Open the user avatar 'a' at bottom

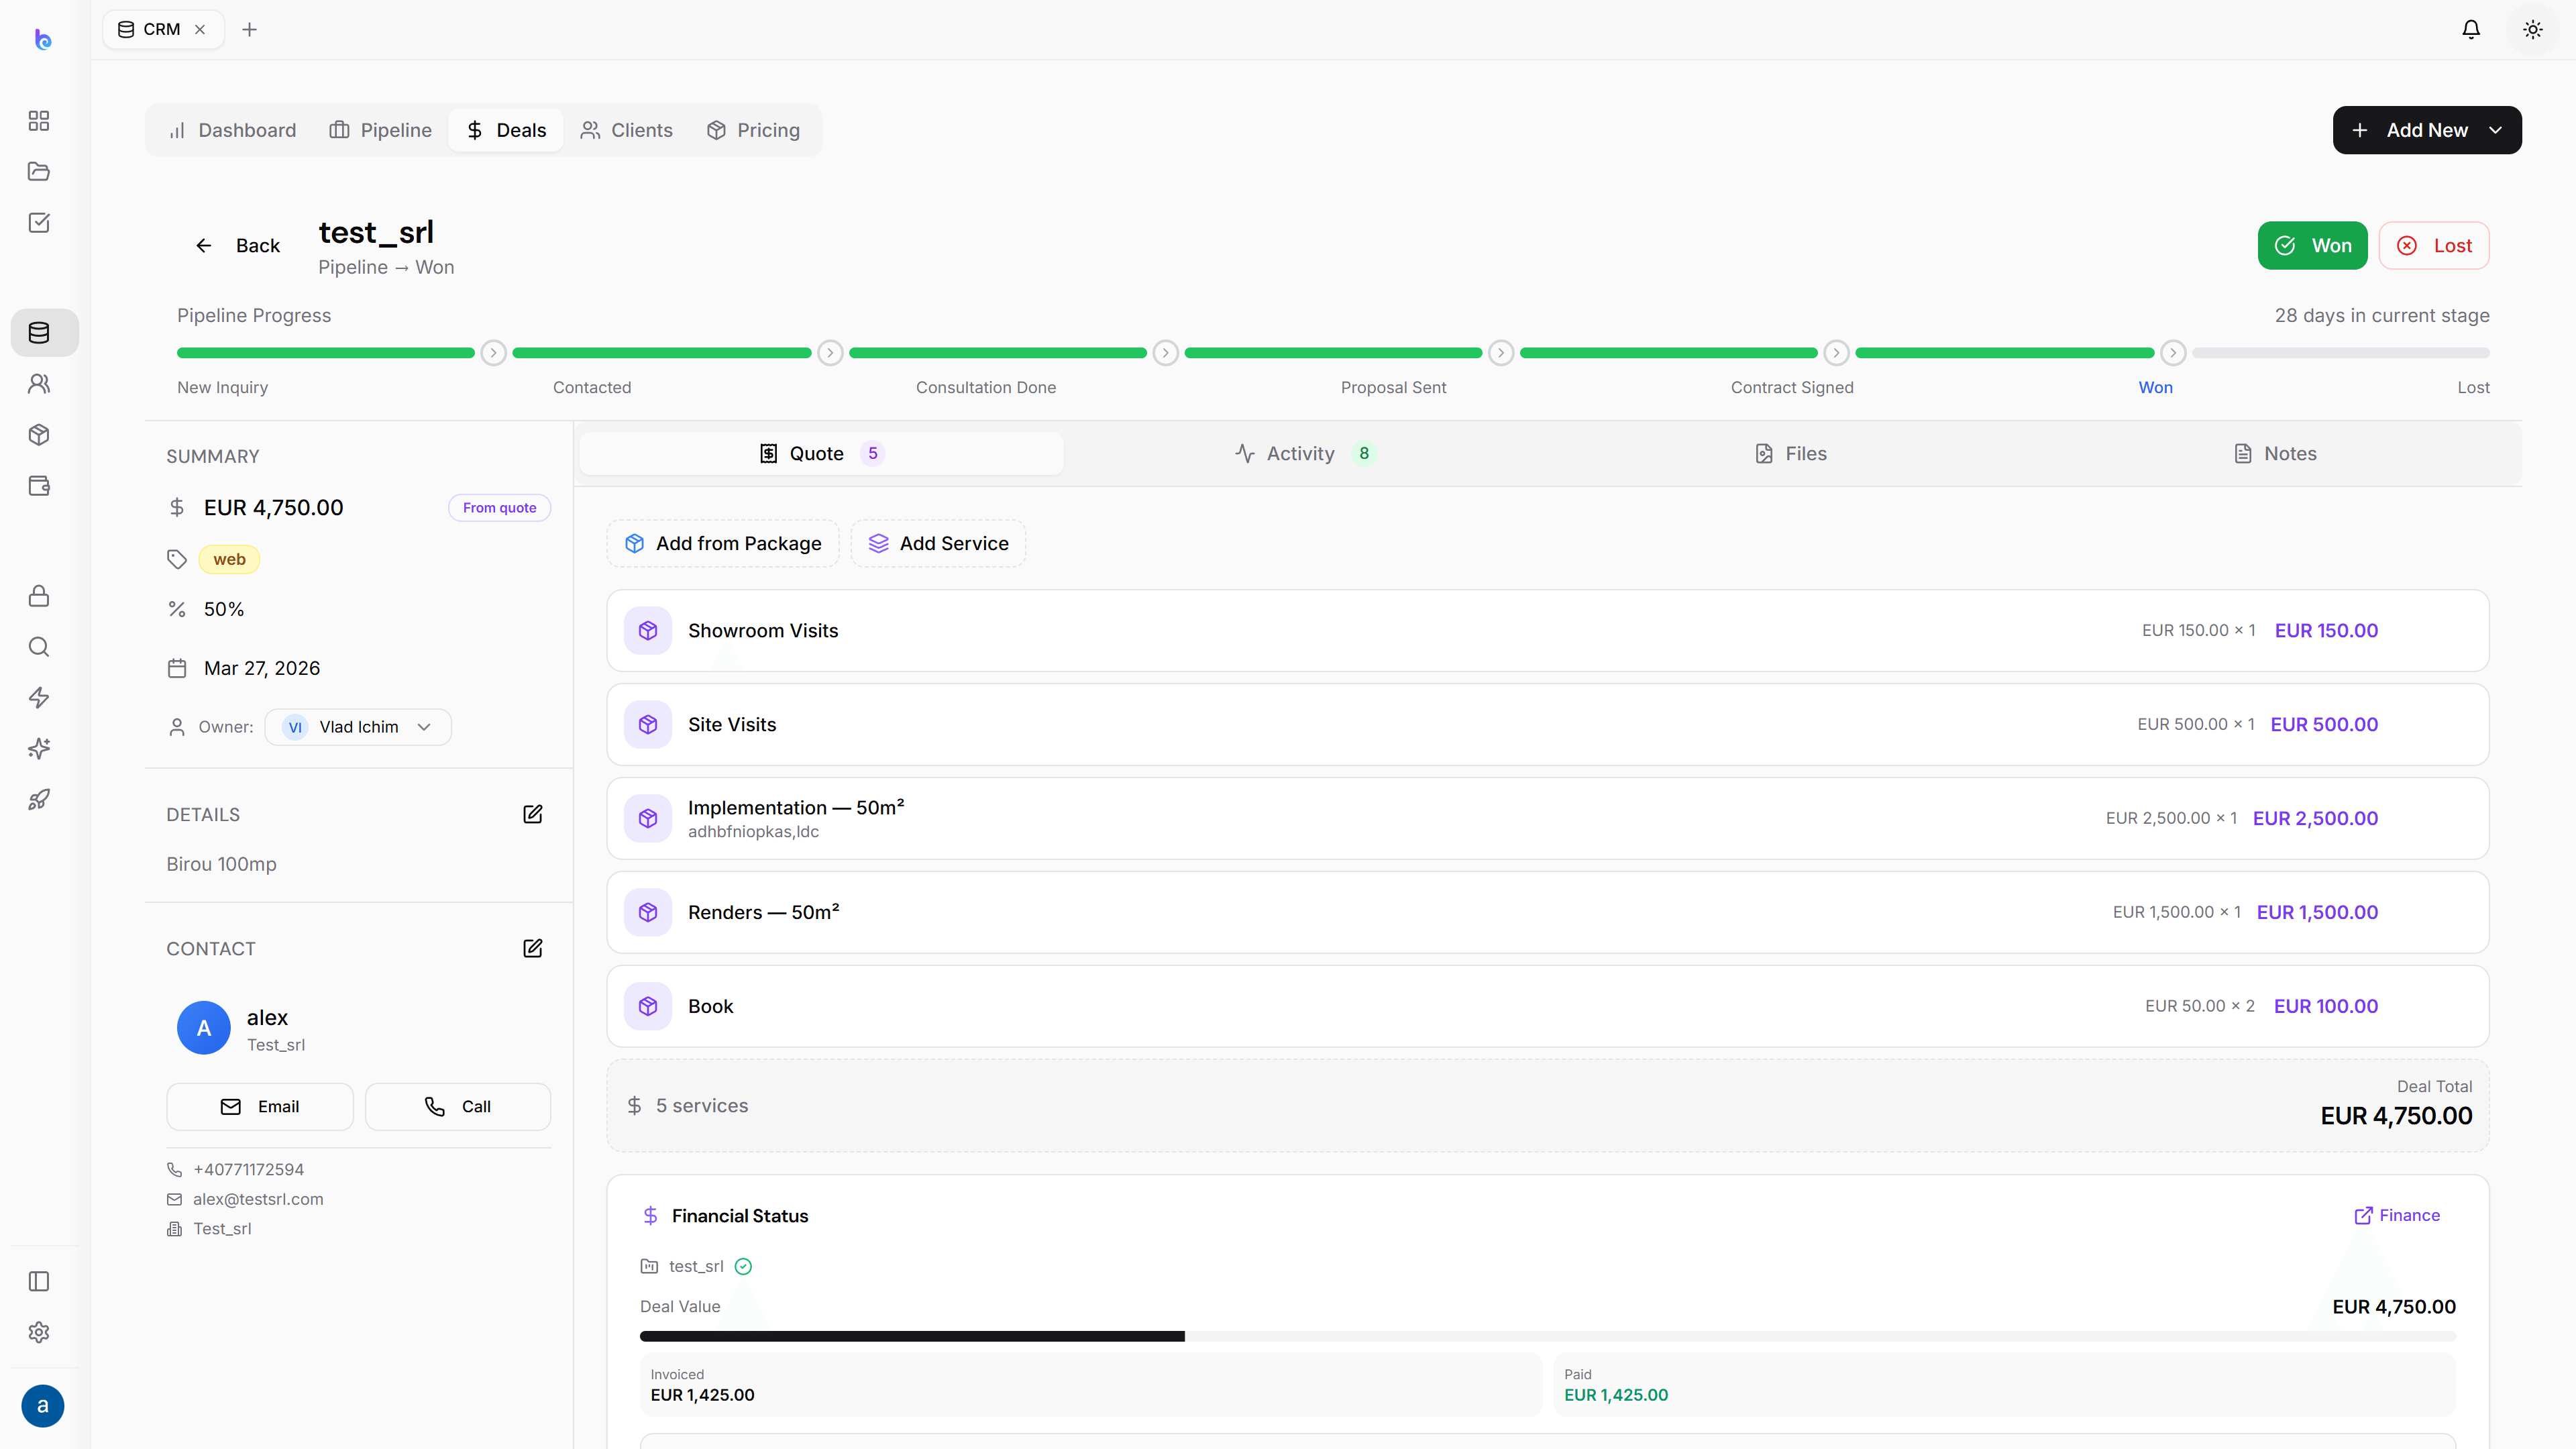pyautogui.click(x=43, y=1406)
